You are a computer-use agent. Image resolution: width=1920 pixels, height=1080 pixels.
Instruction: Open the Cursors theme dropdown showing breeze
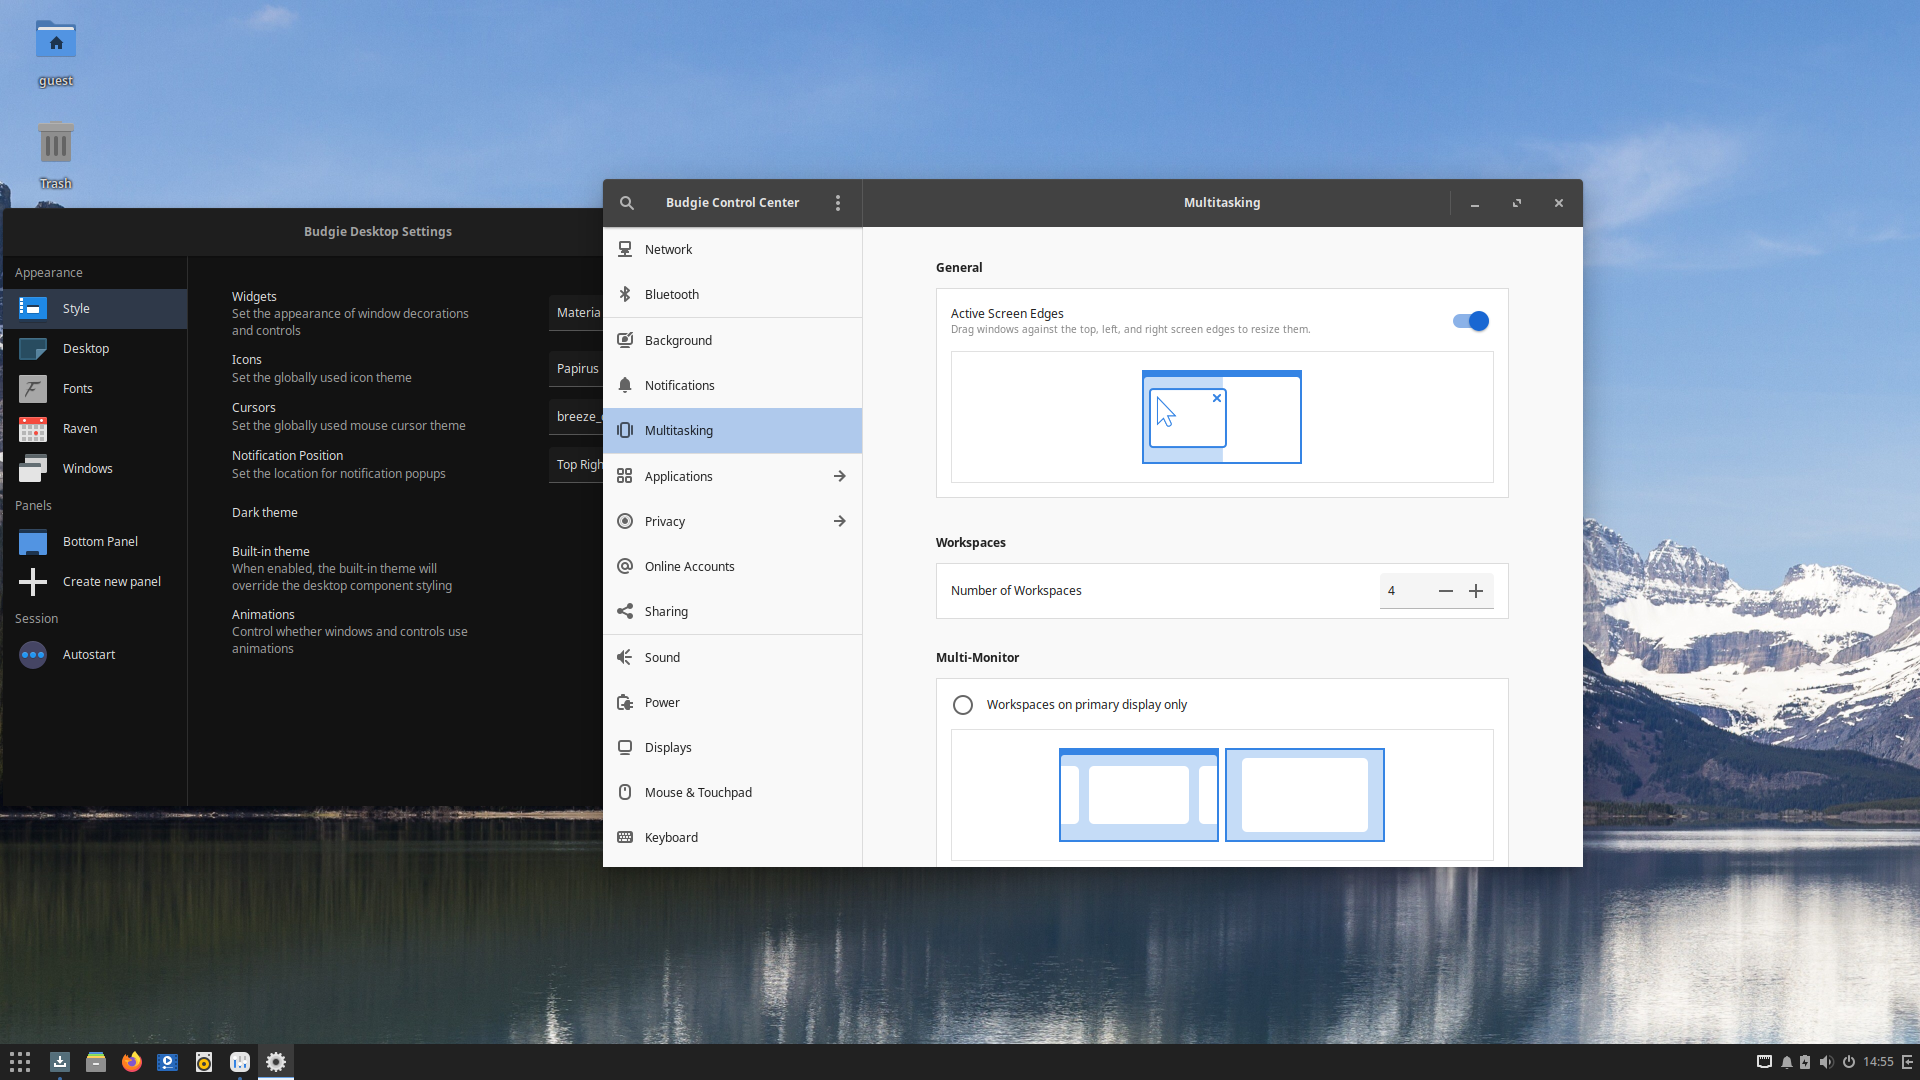click(x=576, y=417)
